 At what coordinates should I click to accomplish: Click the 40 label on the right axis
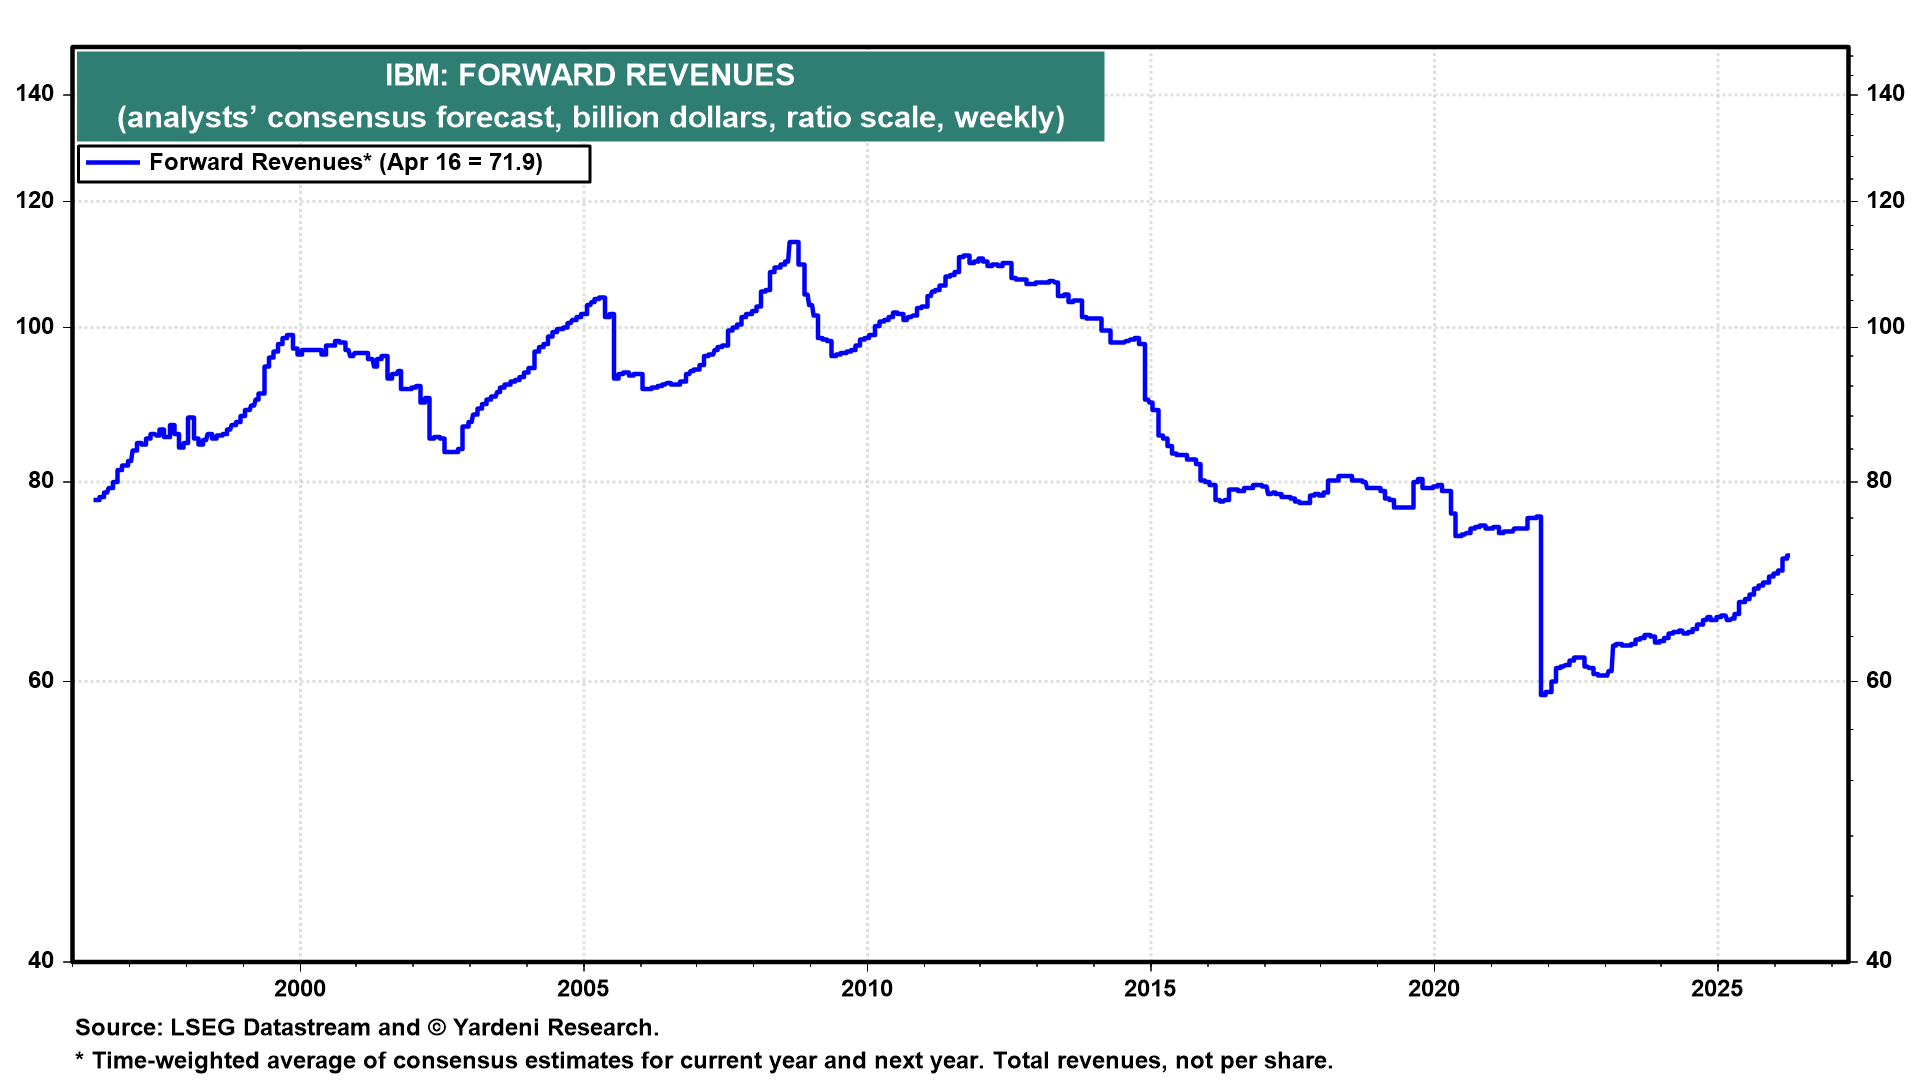click(x=1880, y=961)
